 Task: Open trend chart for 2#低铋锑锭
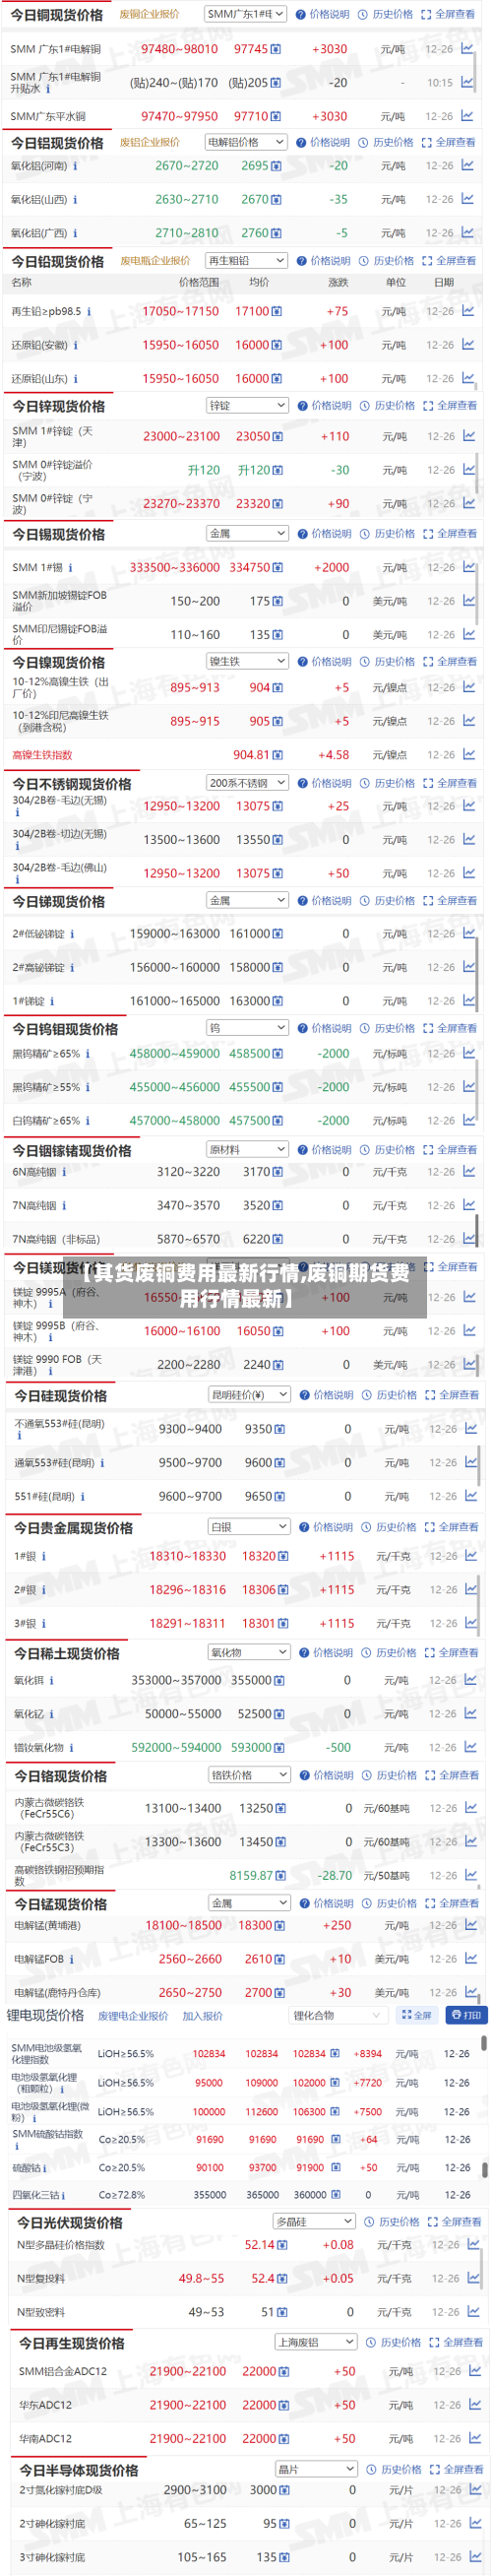tap(468, 933)
